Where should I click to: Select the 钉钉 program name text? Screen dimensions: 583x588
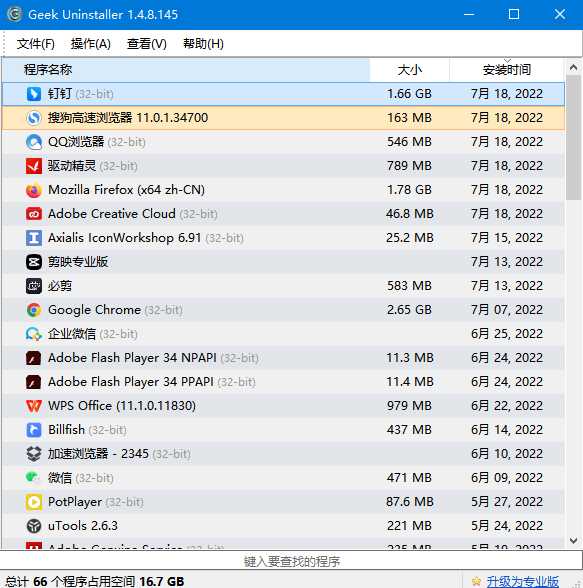coord(60,94)
